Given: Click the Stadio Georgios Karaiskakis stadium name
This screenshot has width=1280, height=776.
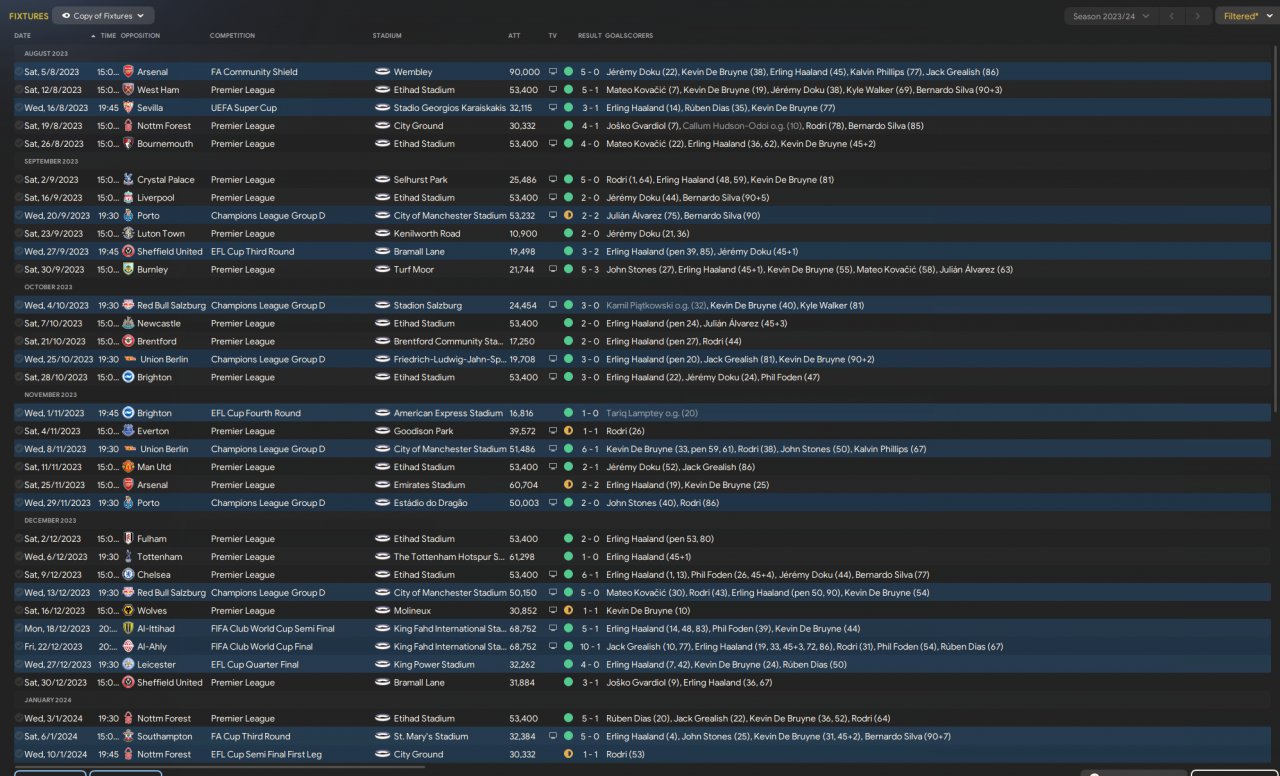Looking at the screenshot, I should [x=449, y=108].
